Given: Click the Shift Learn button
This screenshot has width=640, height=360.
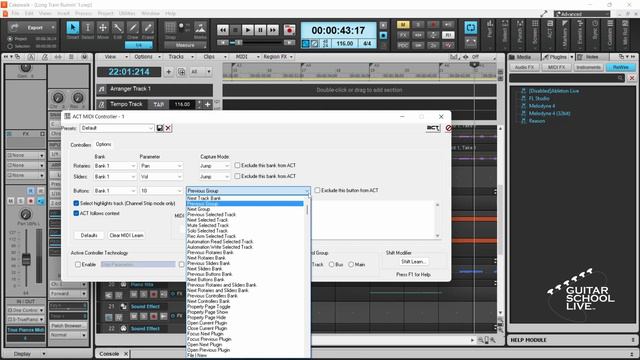Looking at the screenshot, I should pos(413,262).
